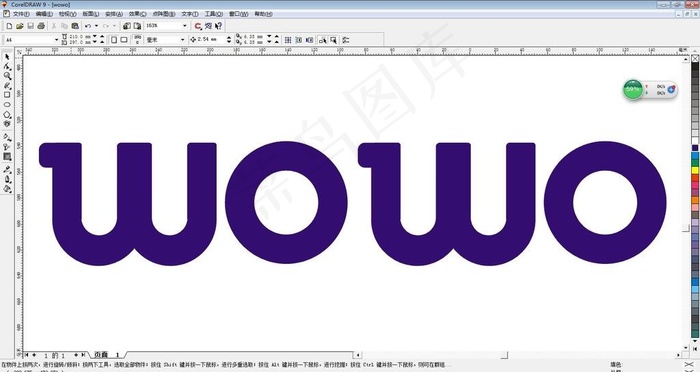Click the Open folder toolbar icon
The width and height of the screenshot is (700, 372).
tap(20, 26)
